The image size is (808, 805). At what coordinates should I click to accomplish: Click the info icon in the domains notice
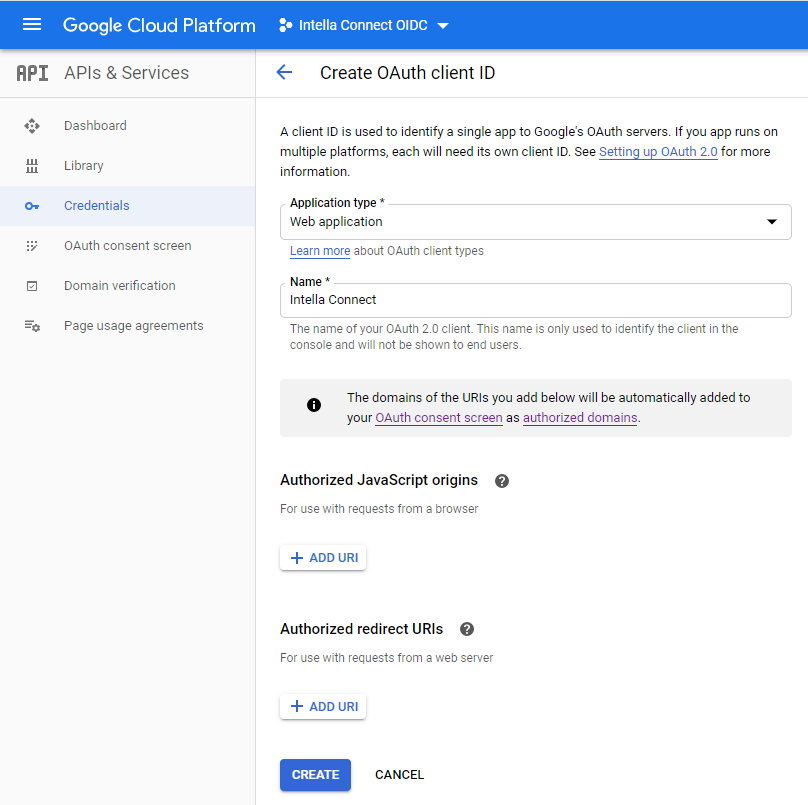[314, 407]
